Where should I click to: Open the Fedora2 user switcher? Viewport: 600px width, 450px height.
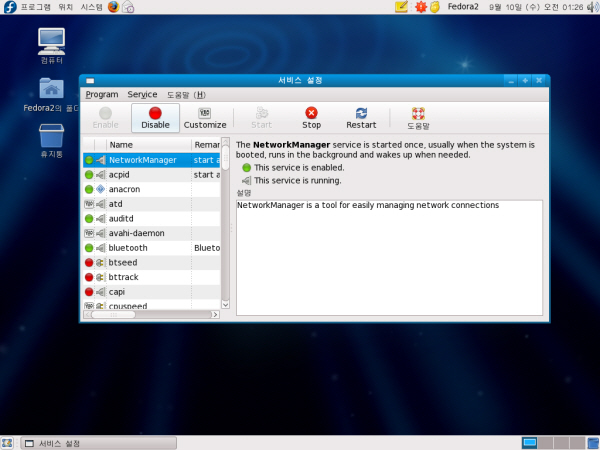coord(463,7)
